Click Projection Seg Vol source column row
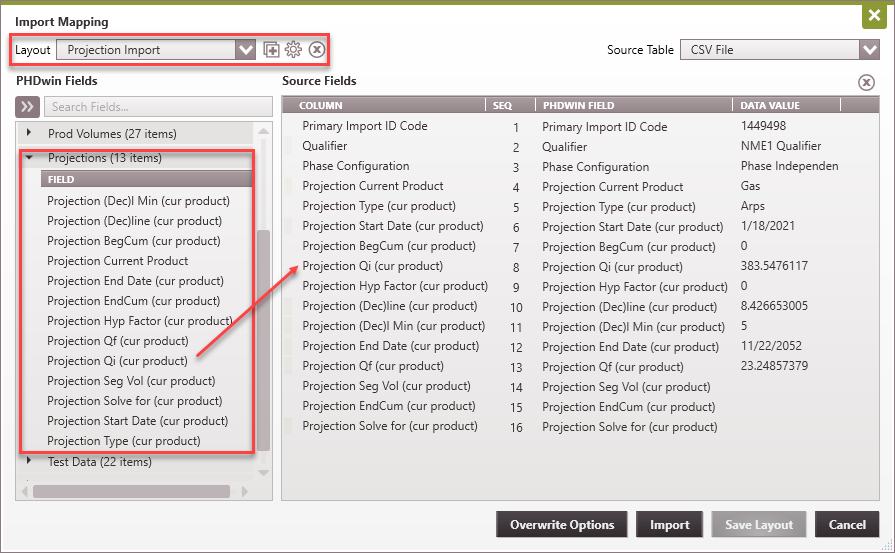 386,385
